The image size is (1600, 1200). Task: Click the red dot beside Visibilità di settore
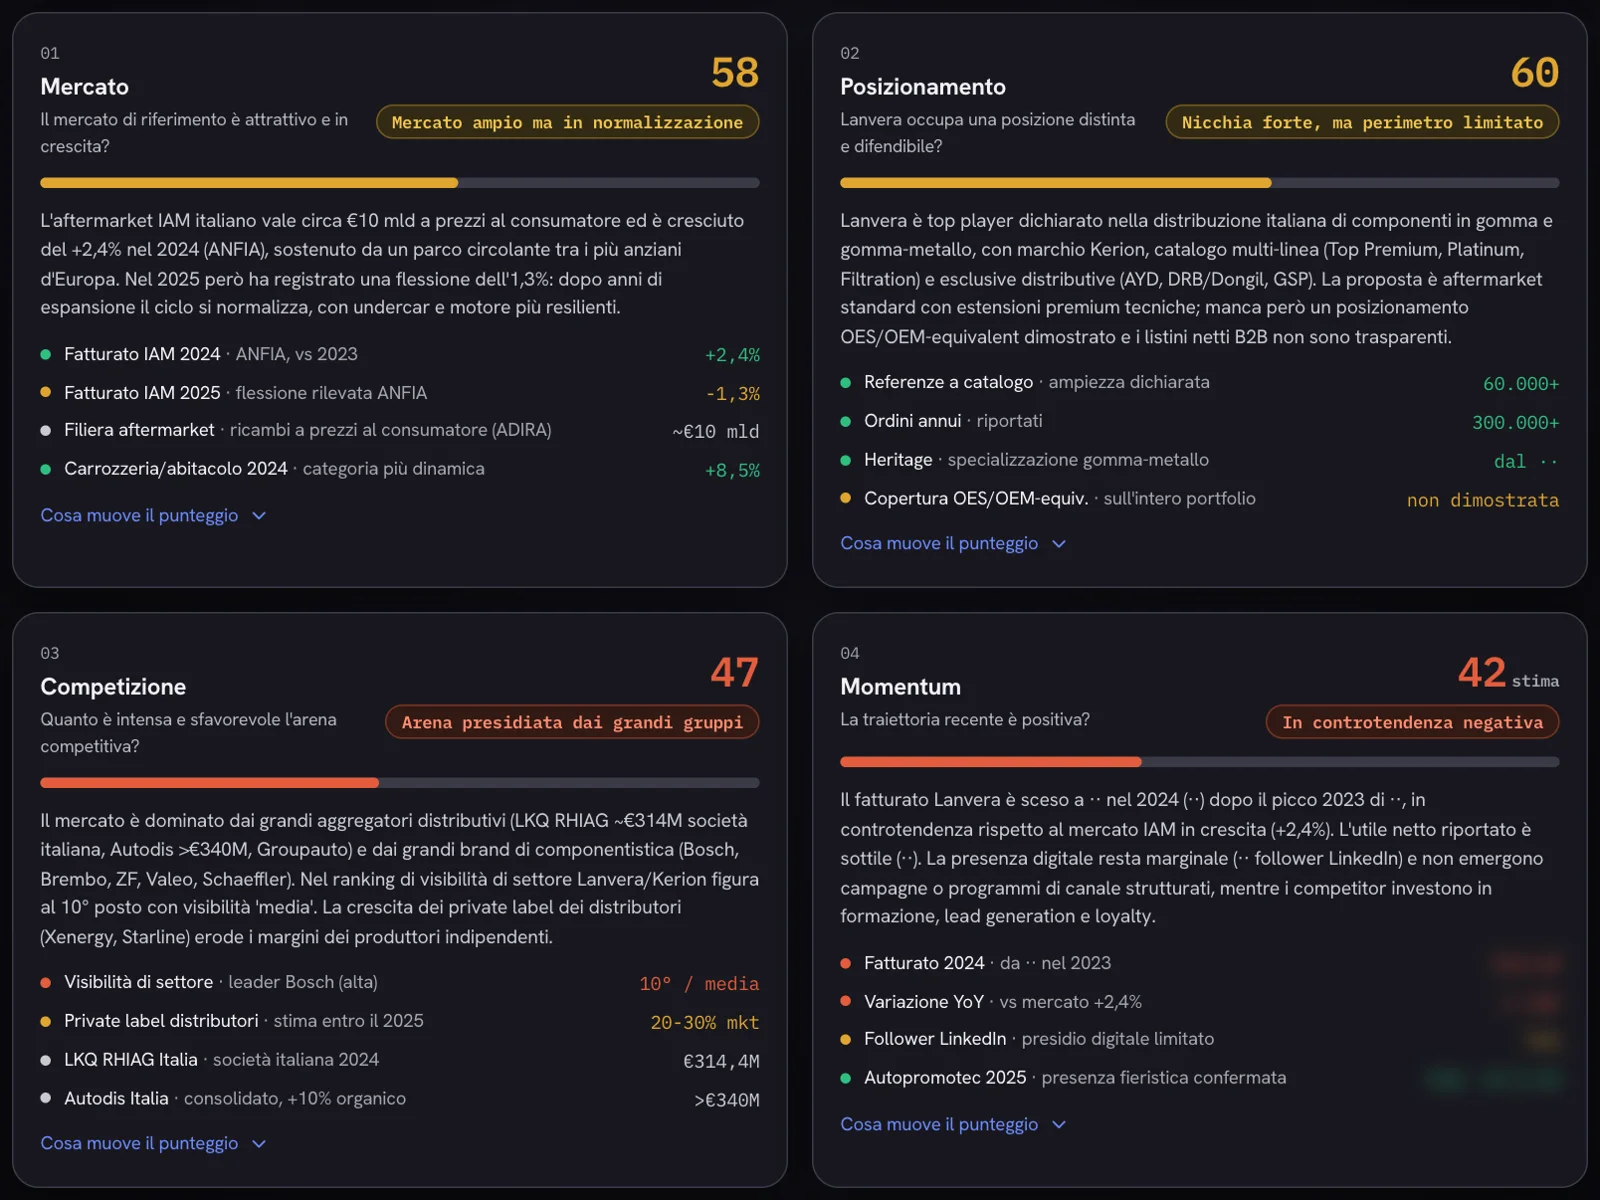coord(46,983)
